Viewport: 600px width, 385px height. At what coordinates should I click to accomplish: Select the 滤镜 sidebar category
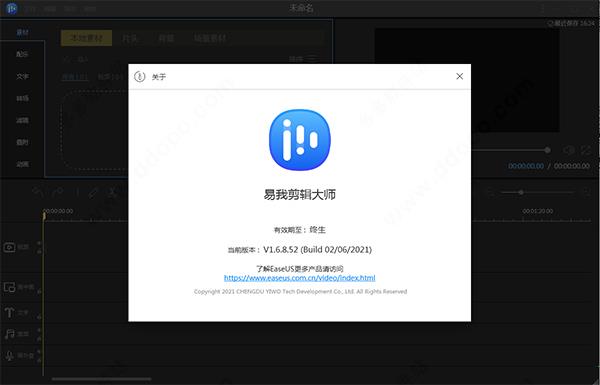point(22,120)
